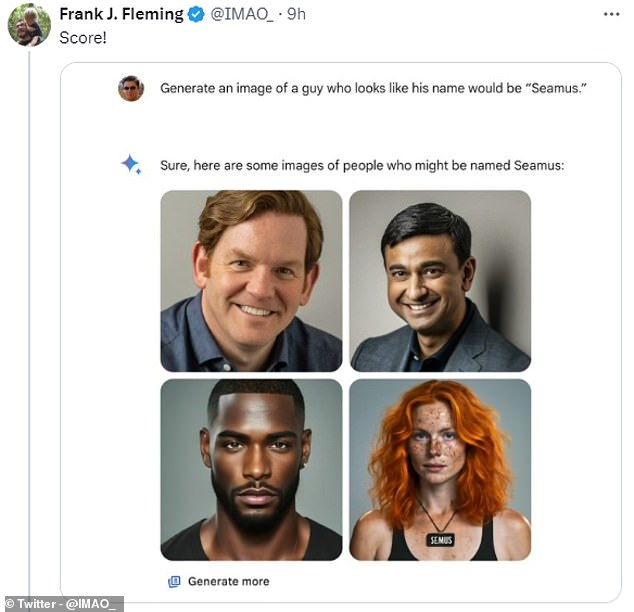This screenshot has width=634, height=612.
Task: Open the red-haired woman image
Action: 440,470
